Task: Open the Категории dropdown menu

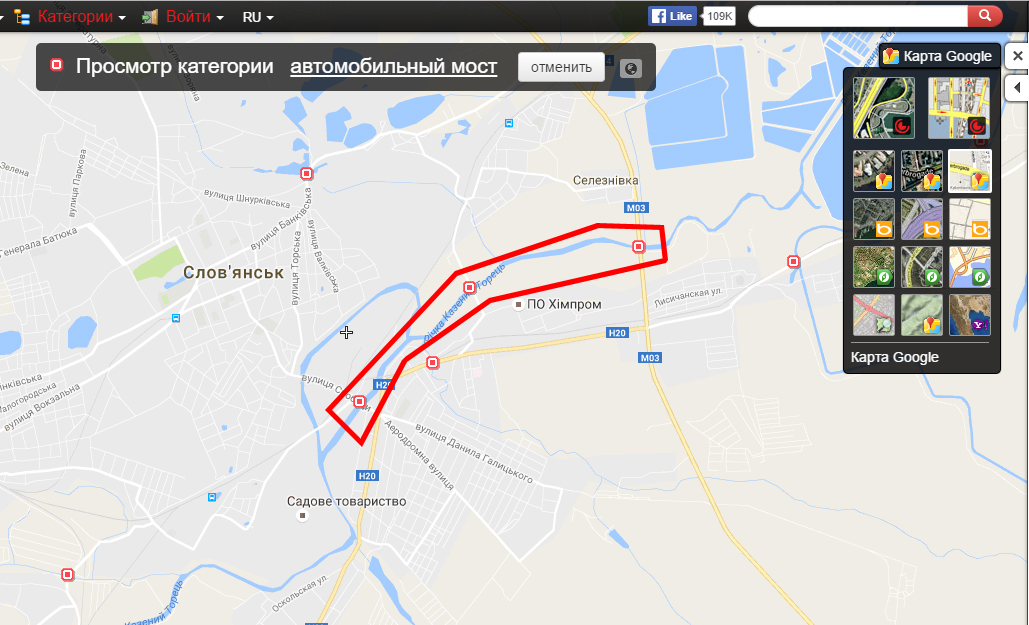Action: point(70,16)
